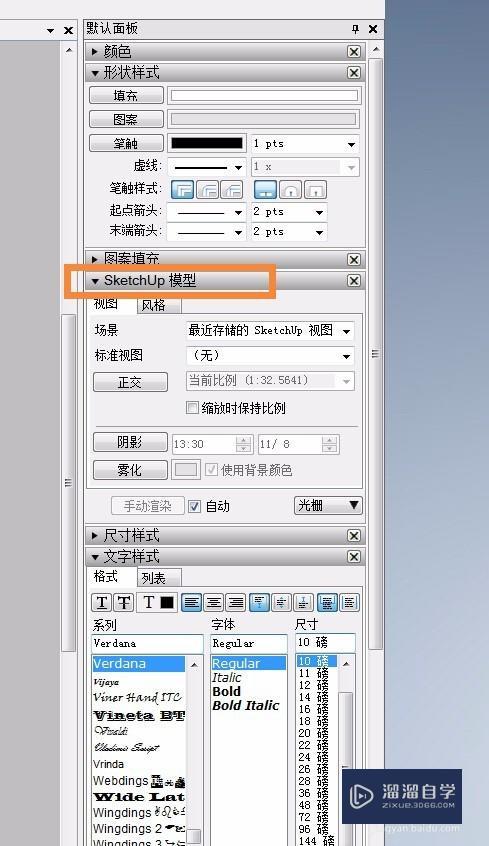
Task: Anchor text to the top
Action: 260,602
